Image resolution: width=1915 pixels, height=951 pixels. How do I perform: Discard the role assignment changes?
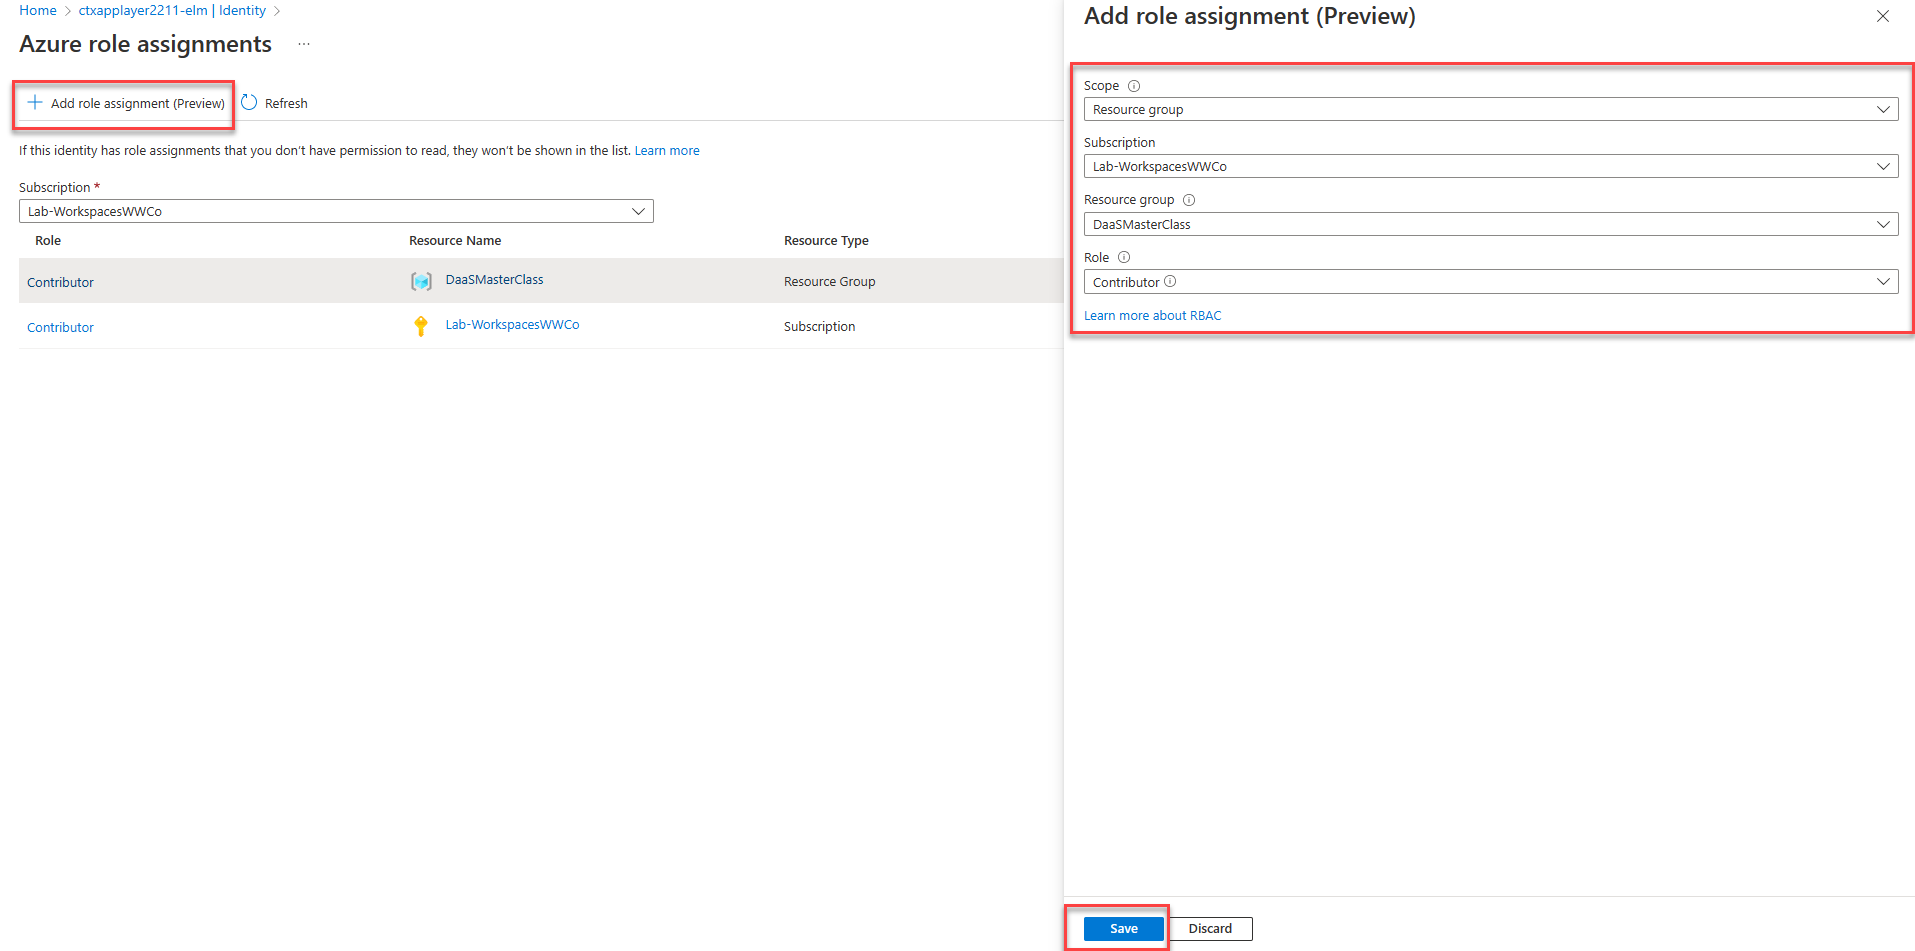tap(1210, 929)
